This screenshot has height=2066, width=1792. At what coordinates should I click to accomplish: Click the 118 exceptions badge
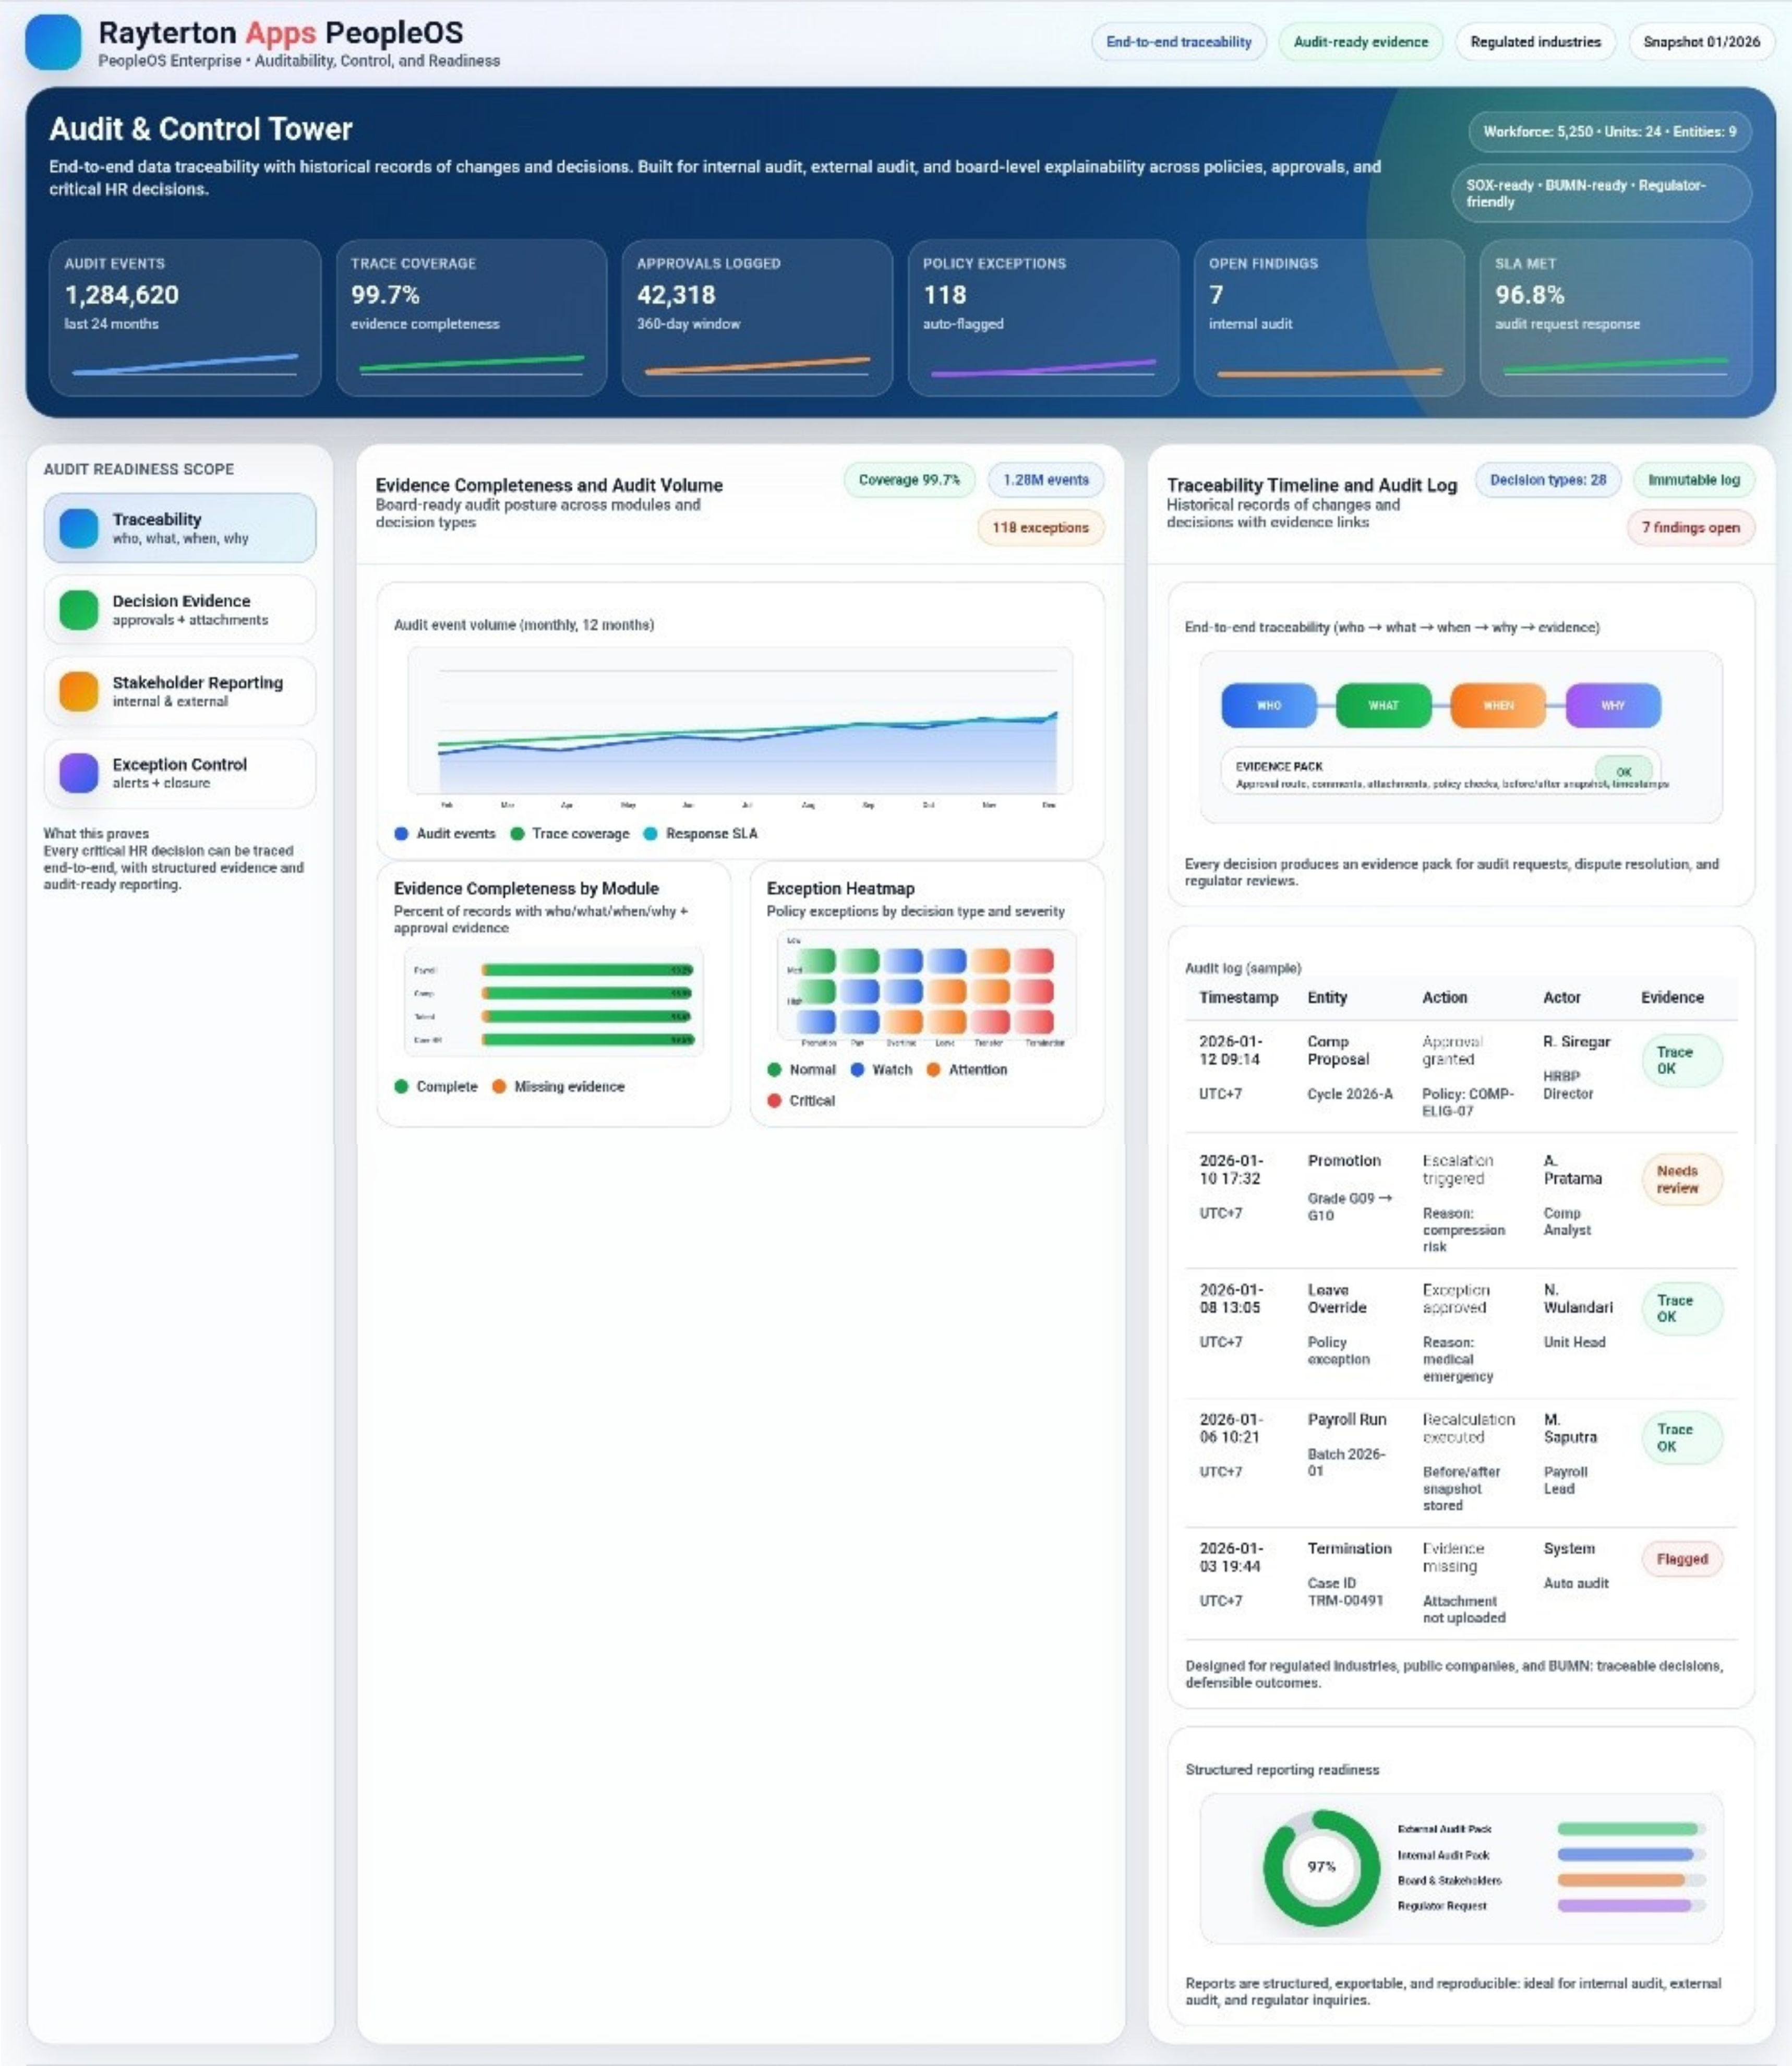(1040, 527)
